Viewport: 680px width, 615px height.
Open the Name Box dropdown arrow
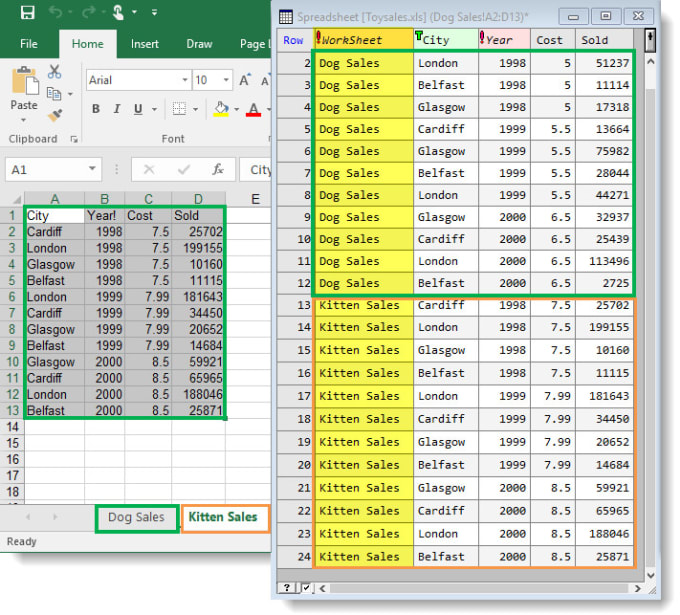pyautogui.click(x=92, y=169)
